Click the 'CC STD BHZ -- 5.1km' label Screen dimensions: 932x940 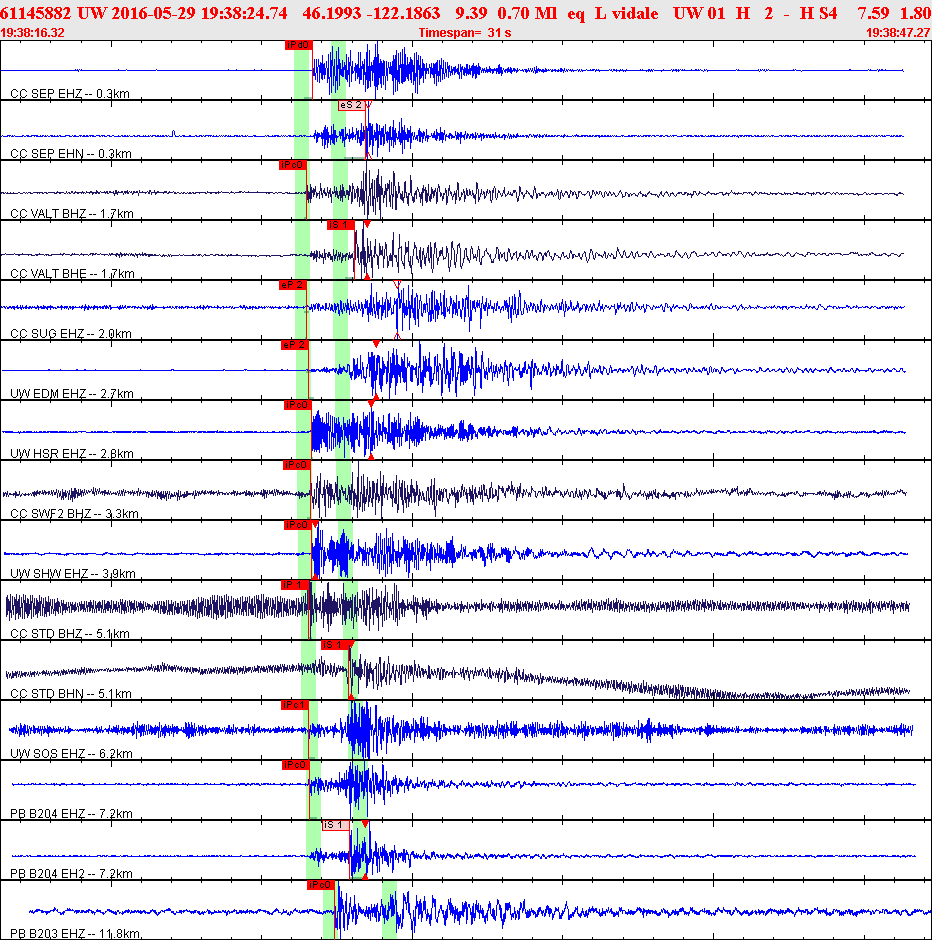pos(70,634)
